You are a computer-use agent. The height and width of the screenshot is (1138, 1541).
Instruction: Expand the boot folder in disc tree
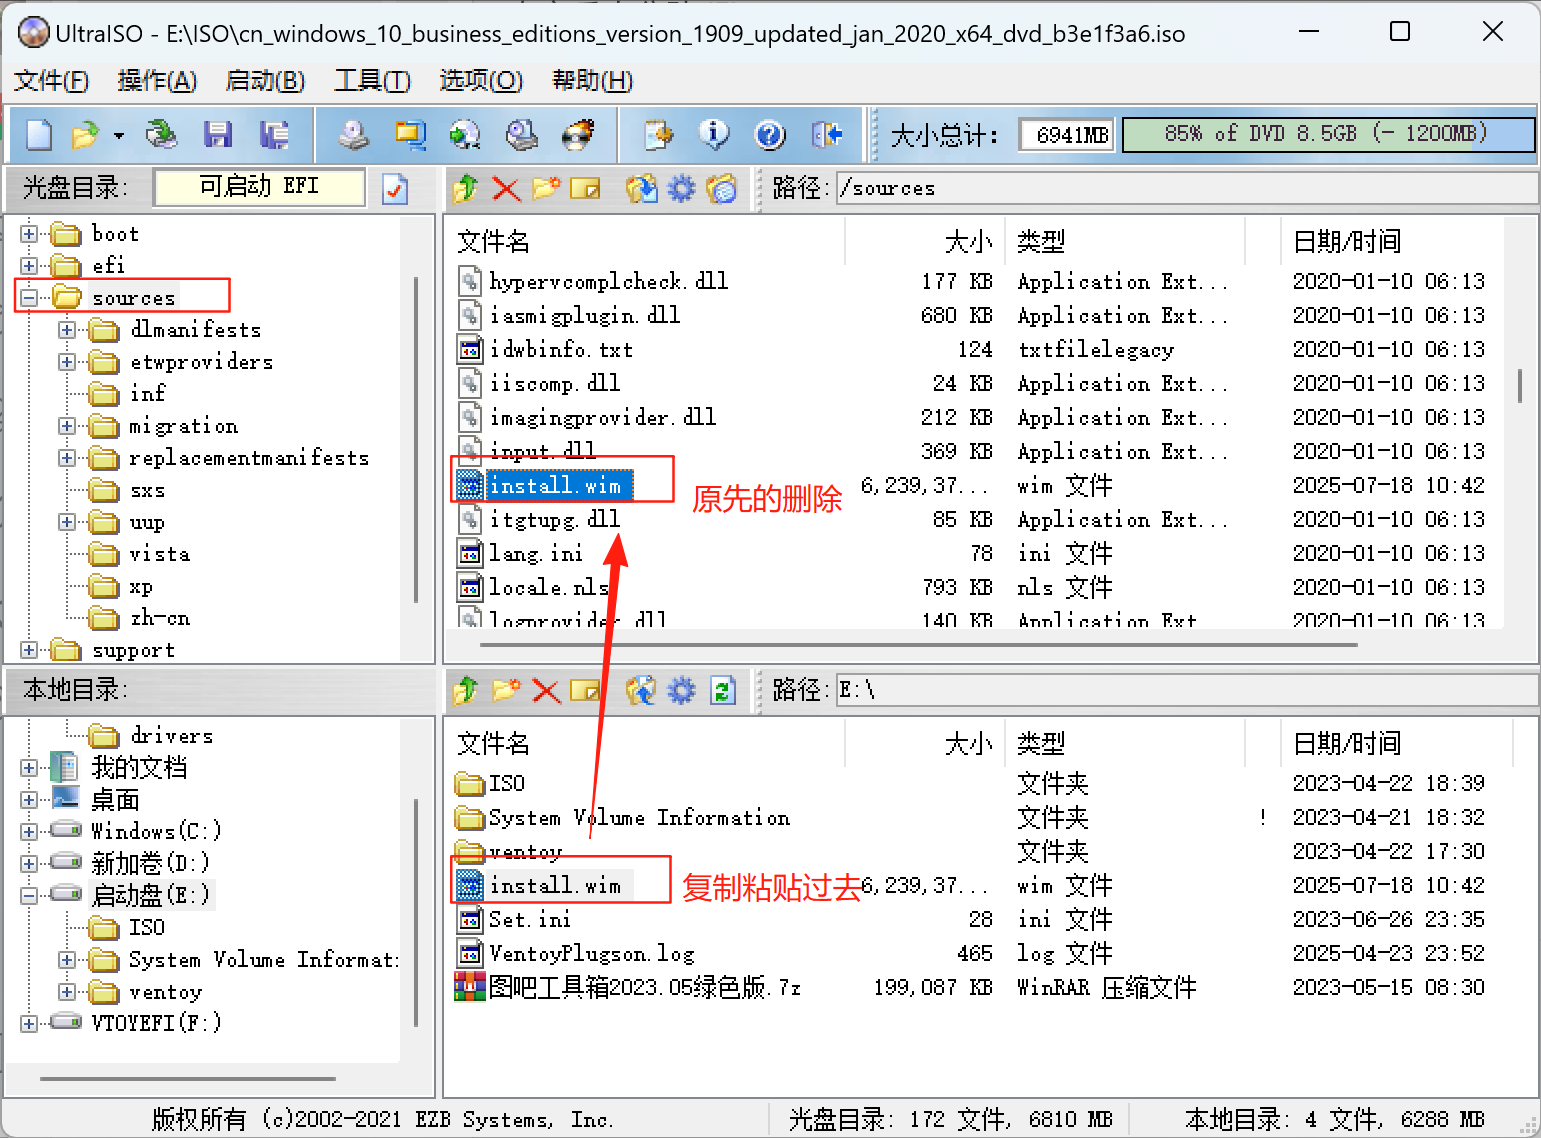tap(29, 234)
